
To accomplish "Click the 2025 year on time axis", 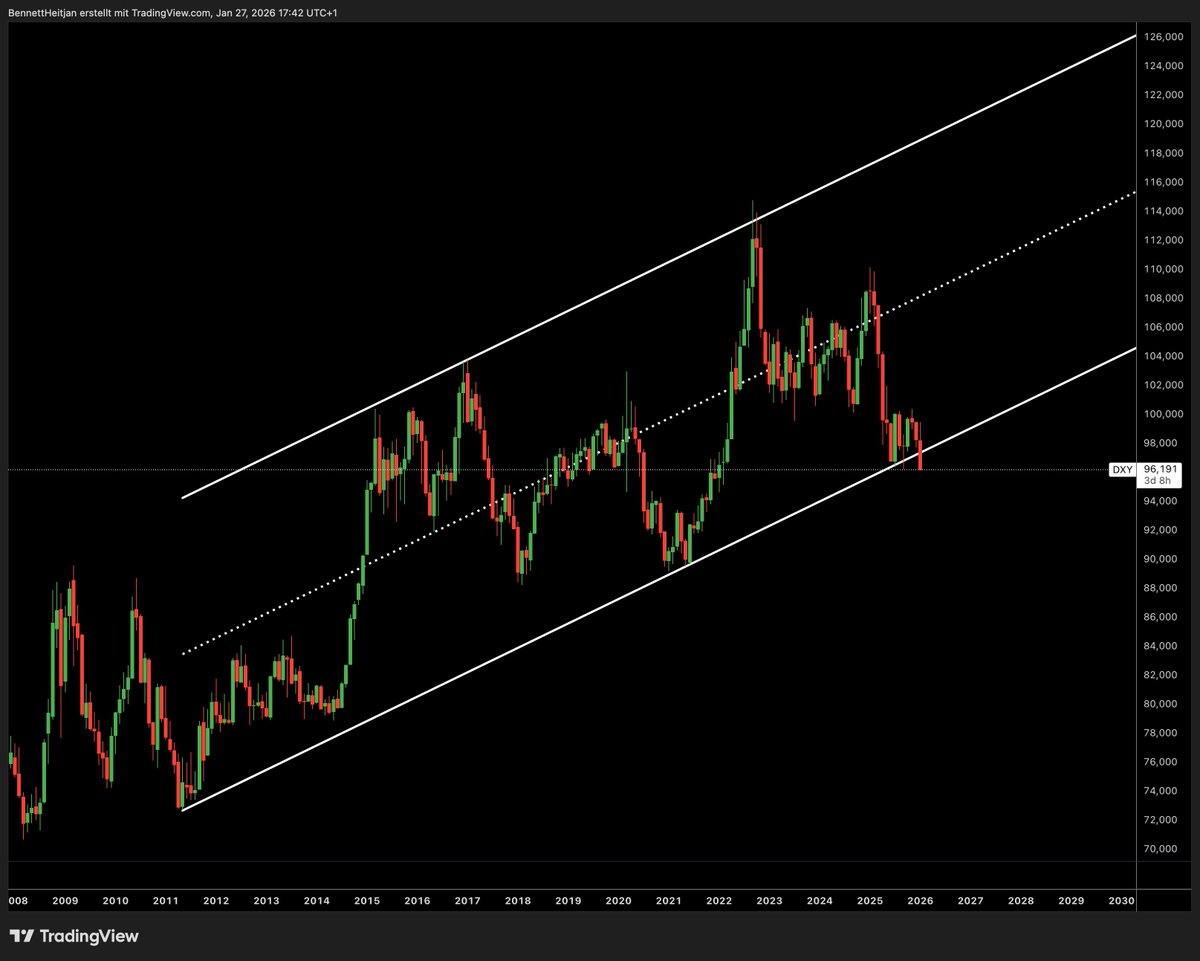I will 870,901.
